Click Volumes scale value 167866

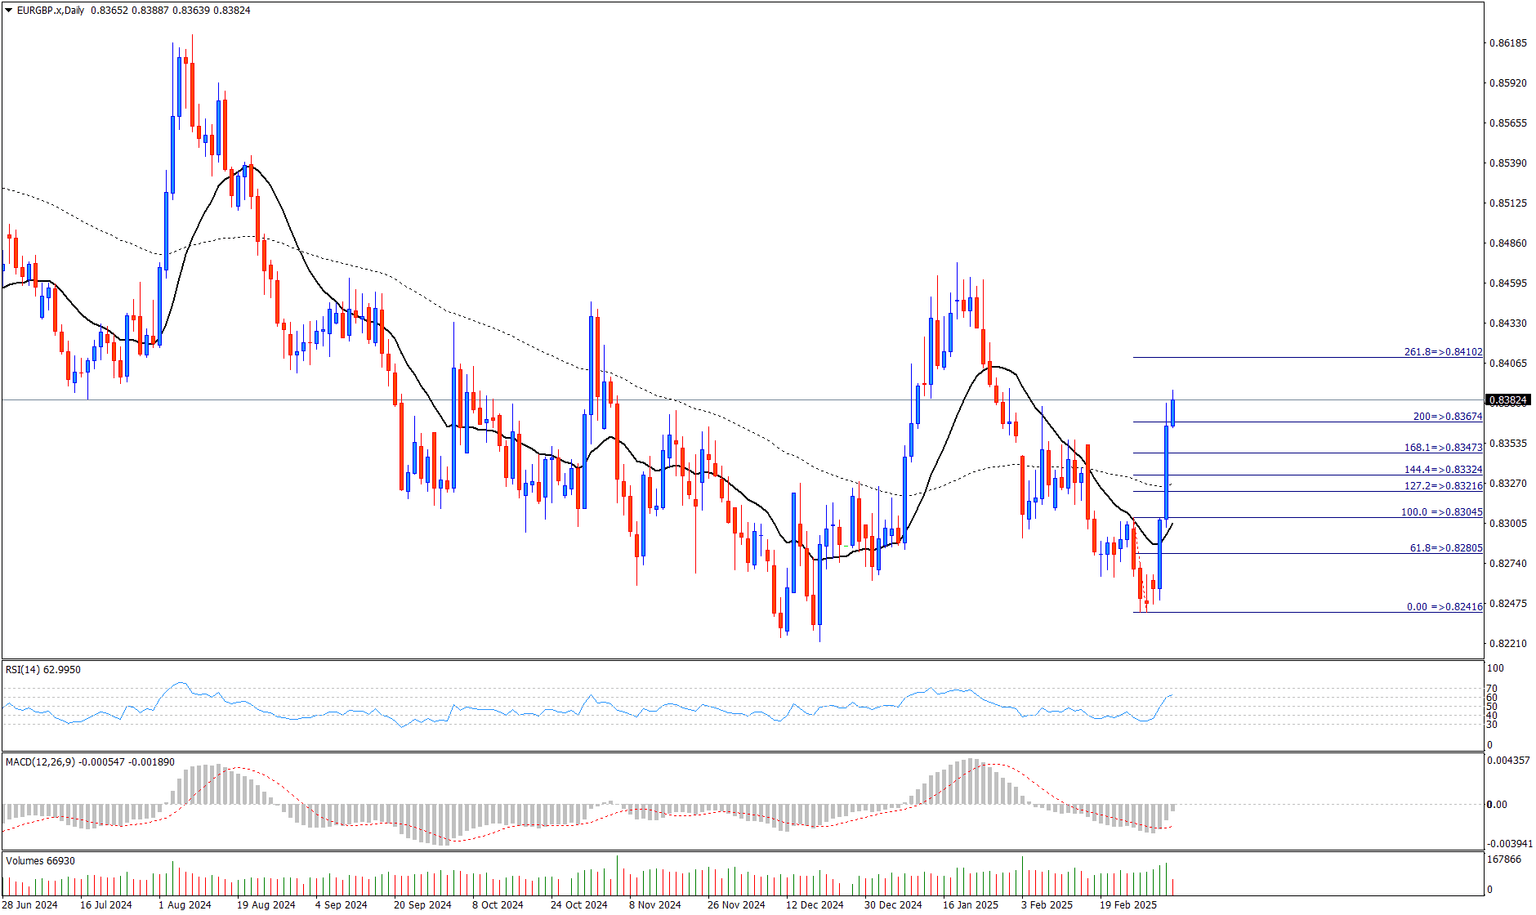[x=1505, y=859]
